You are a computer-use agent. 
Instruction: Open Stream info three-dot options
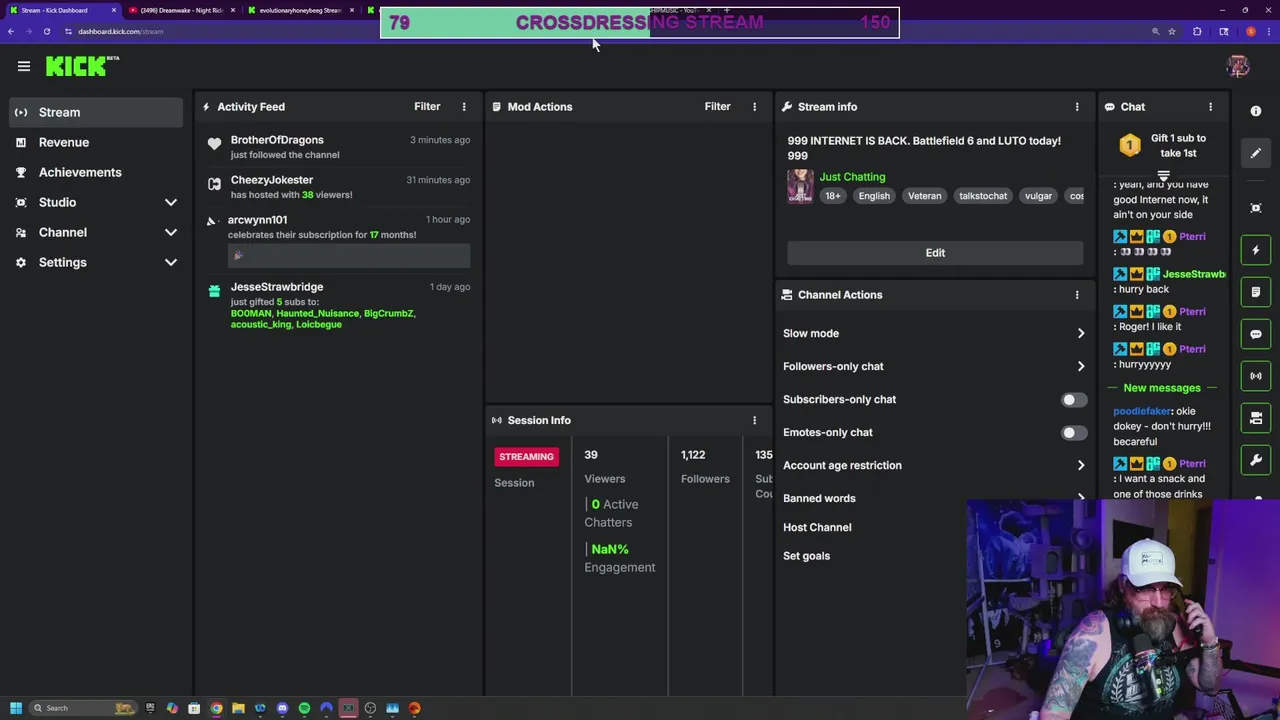pyautogui.click(x=1077, y=106)
